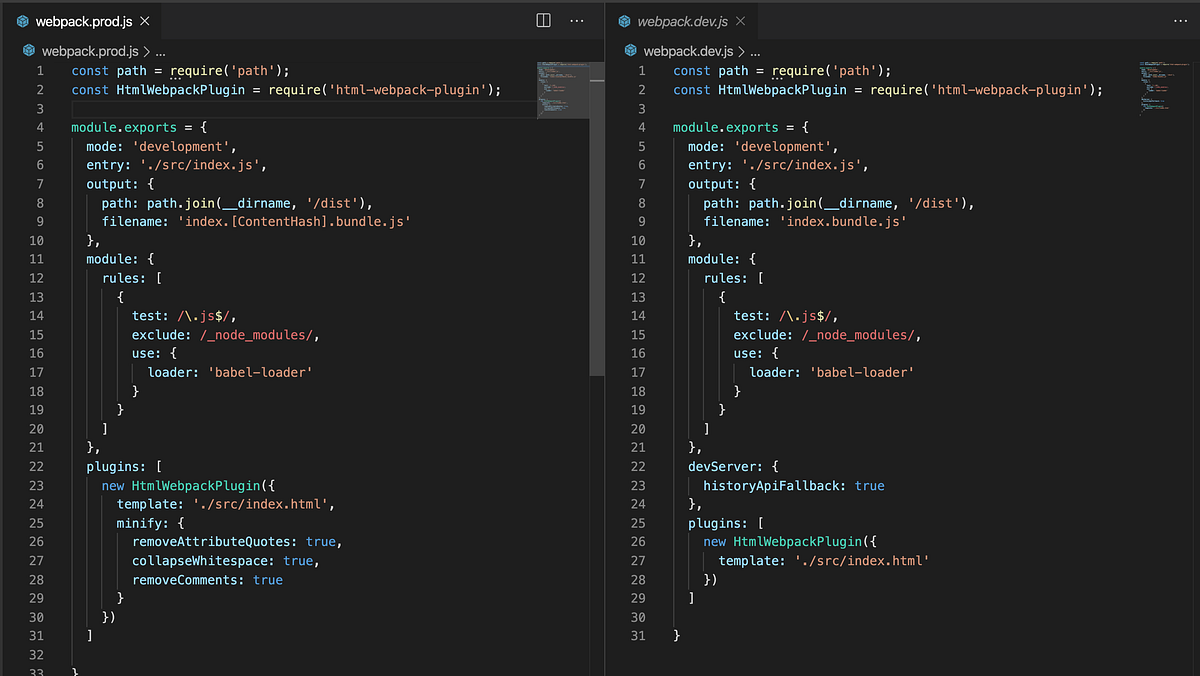Click 'babel-loader' string in webpack.dev.js

pyautogui.click(x=862, y=372)
